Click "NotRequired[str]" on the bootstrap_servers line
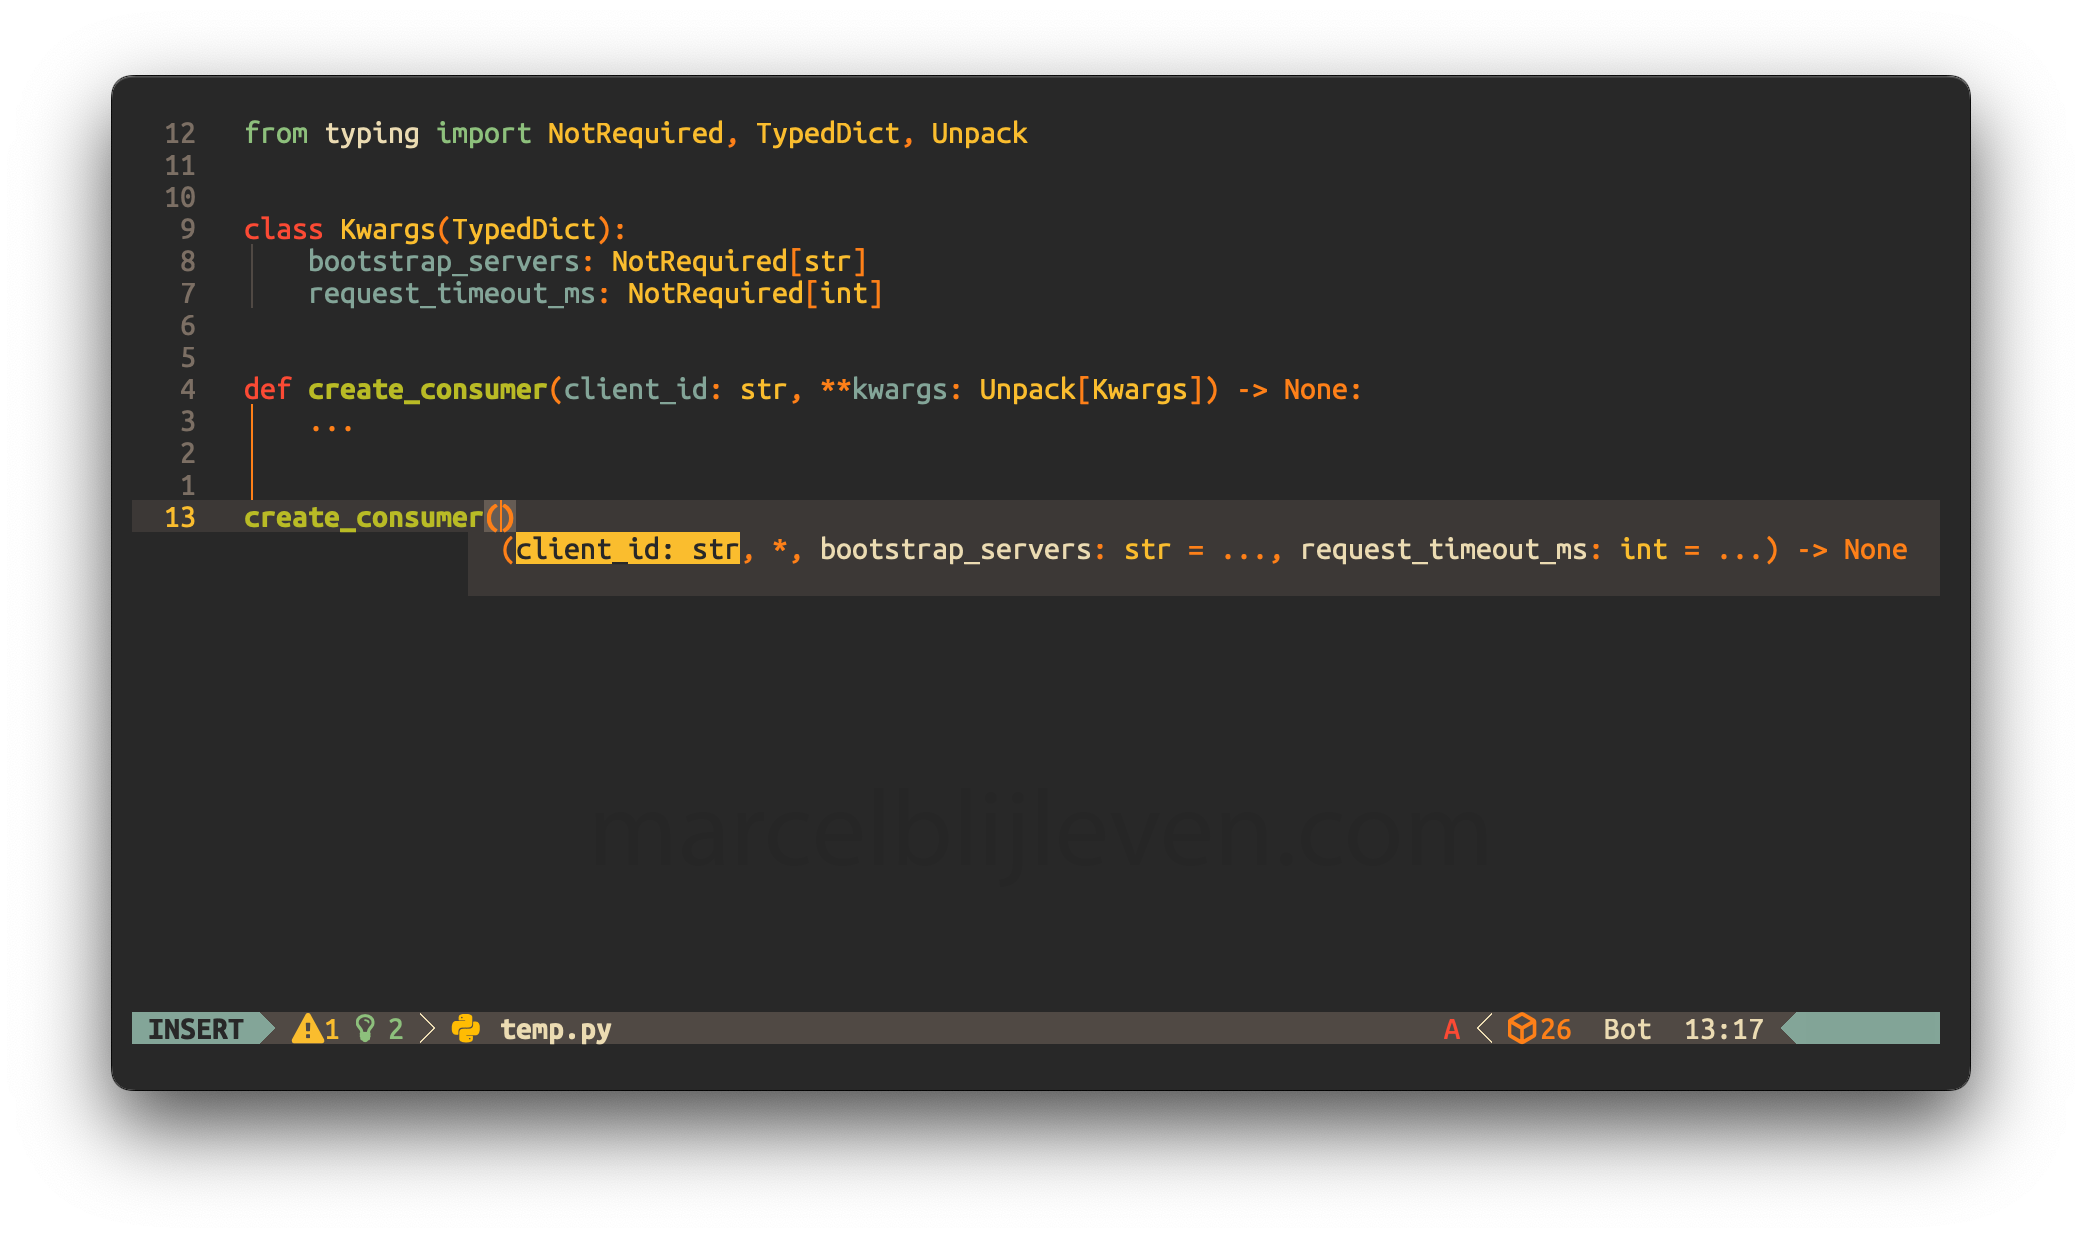This screenshot has width=2082, height=1238. point(738,261)
